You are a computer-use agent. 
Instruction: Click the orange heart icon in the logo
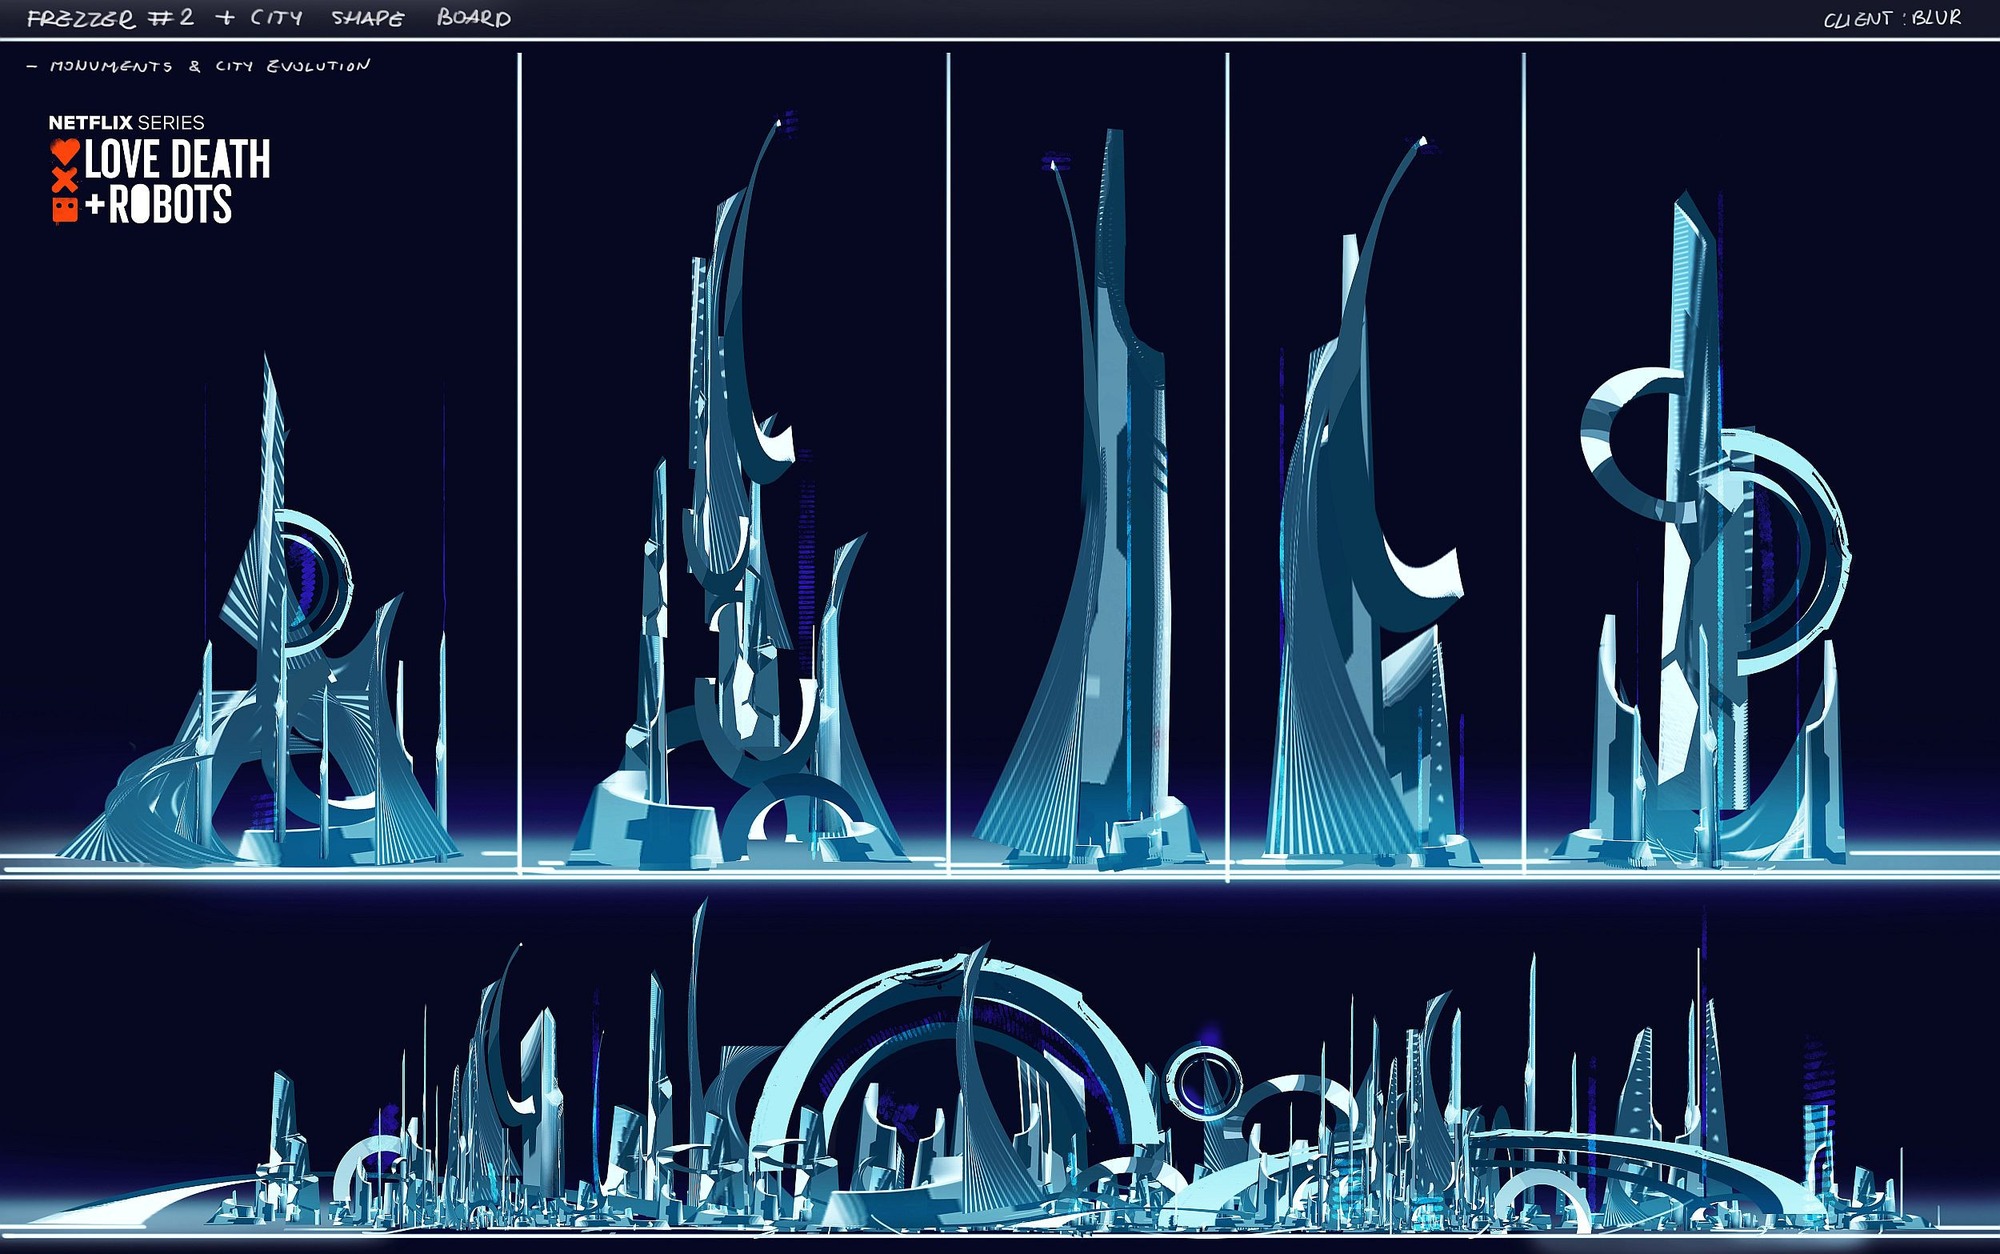pos(65,153)
